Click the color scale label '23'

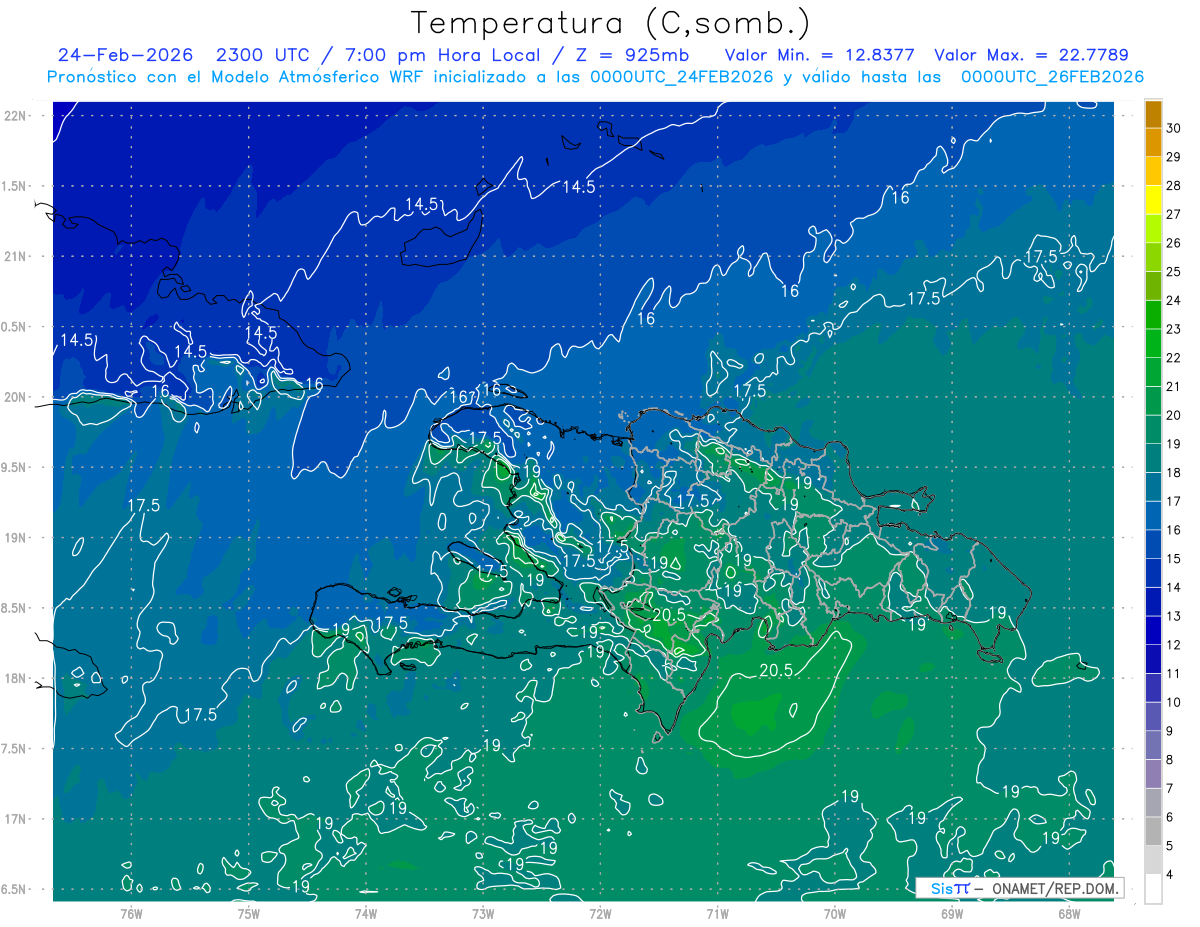[1174, 329]
